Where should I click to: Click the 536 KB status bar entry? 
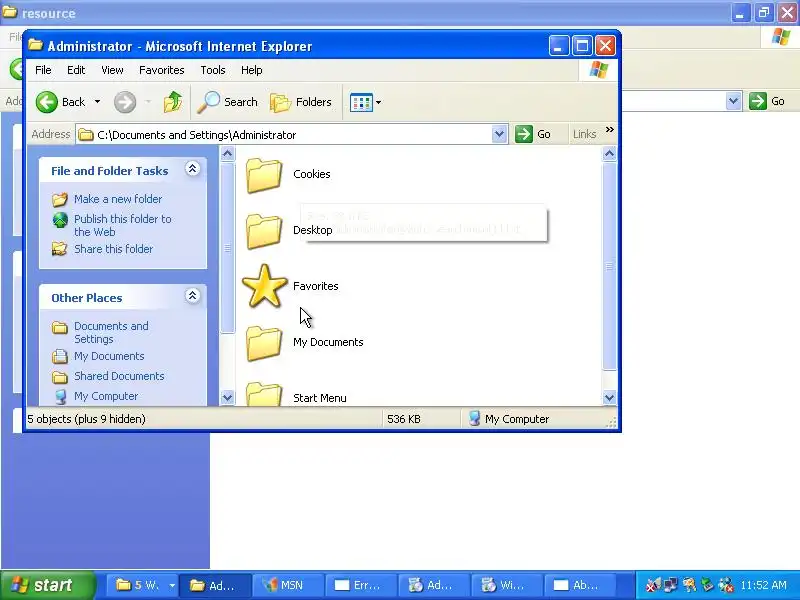coord(404,419)
